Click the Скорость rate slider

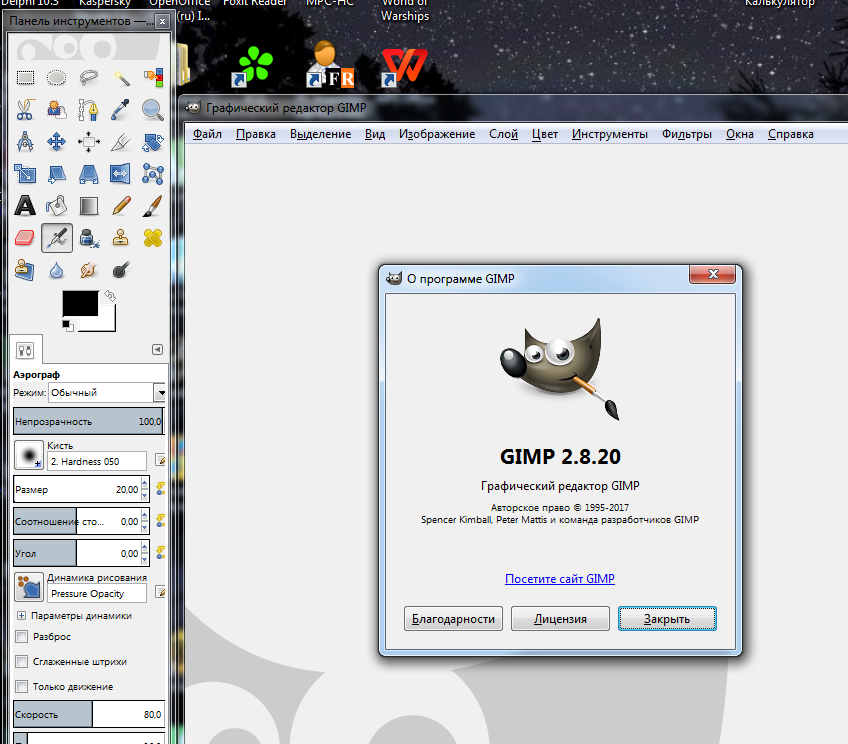click(x=88, y=714)
